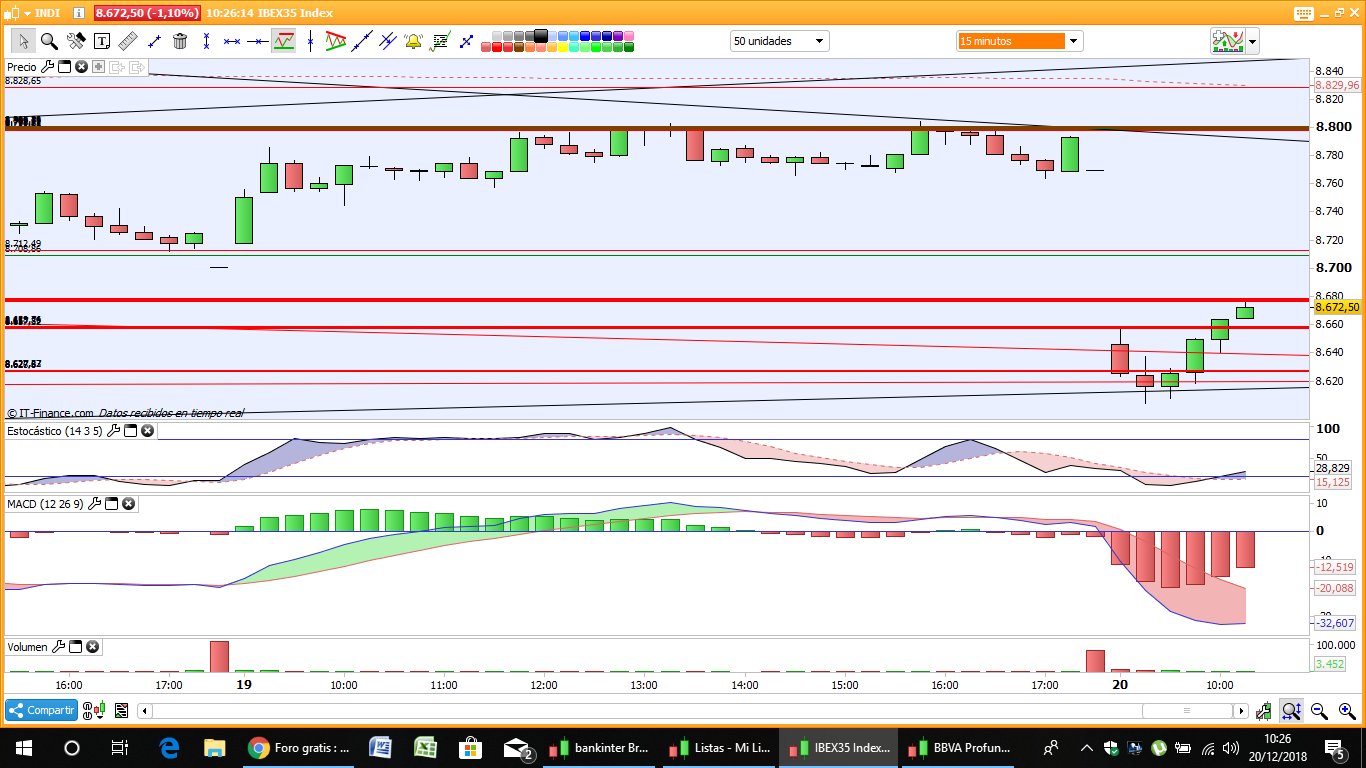Open the tools settings hammer-wrench icon
Viewport: 1366px width, 768px height.
click(76, 41)
